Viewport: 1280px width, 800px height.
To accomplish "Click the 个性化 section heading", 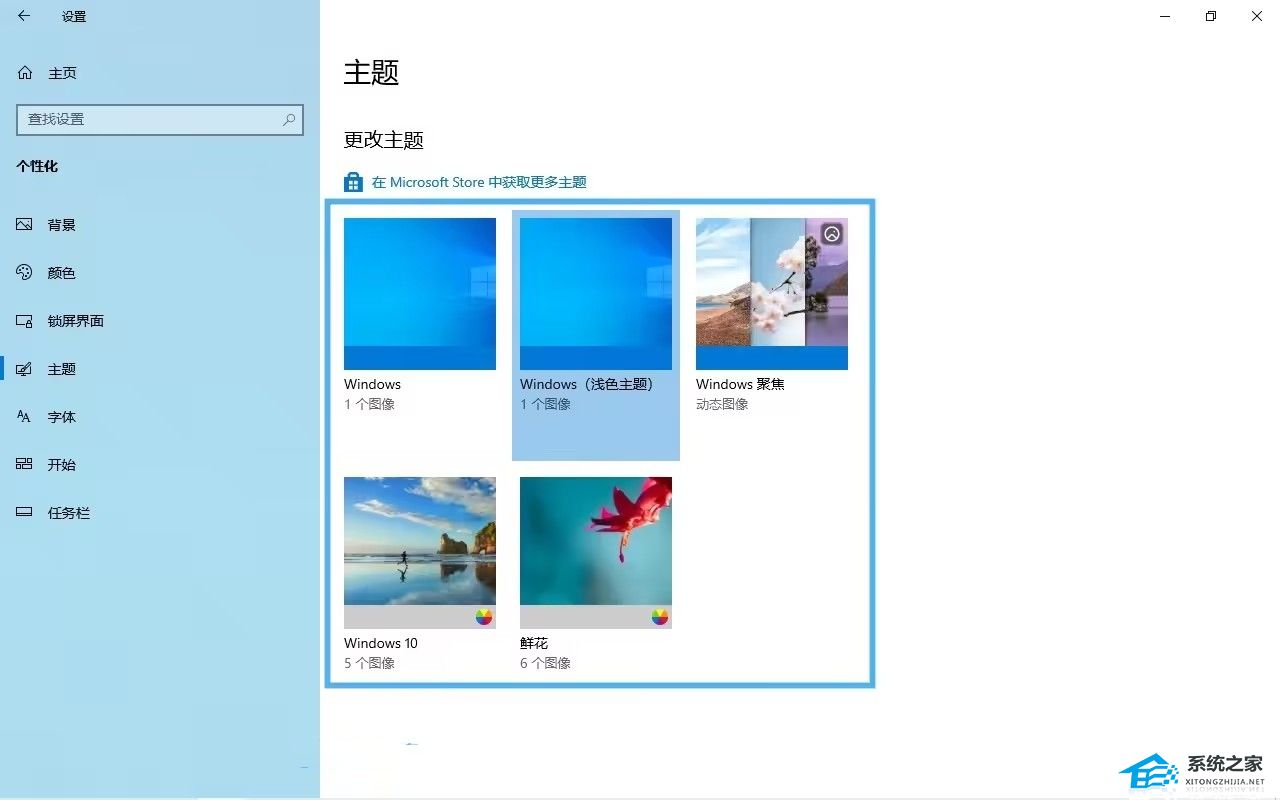I will [x=37, y=166].
